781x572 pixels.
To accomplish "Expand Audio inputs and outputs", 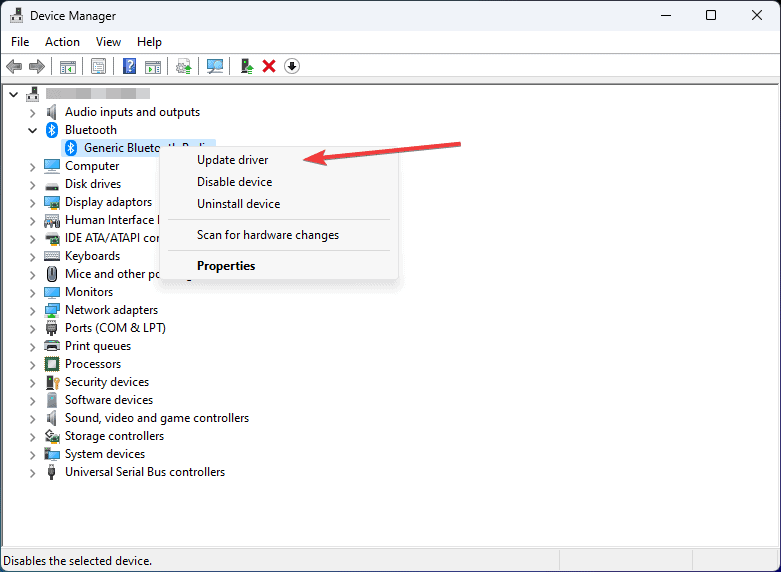I will [32, 113].
